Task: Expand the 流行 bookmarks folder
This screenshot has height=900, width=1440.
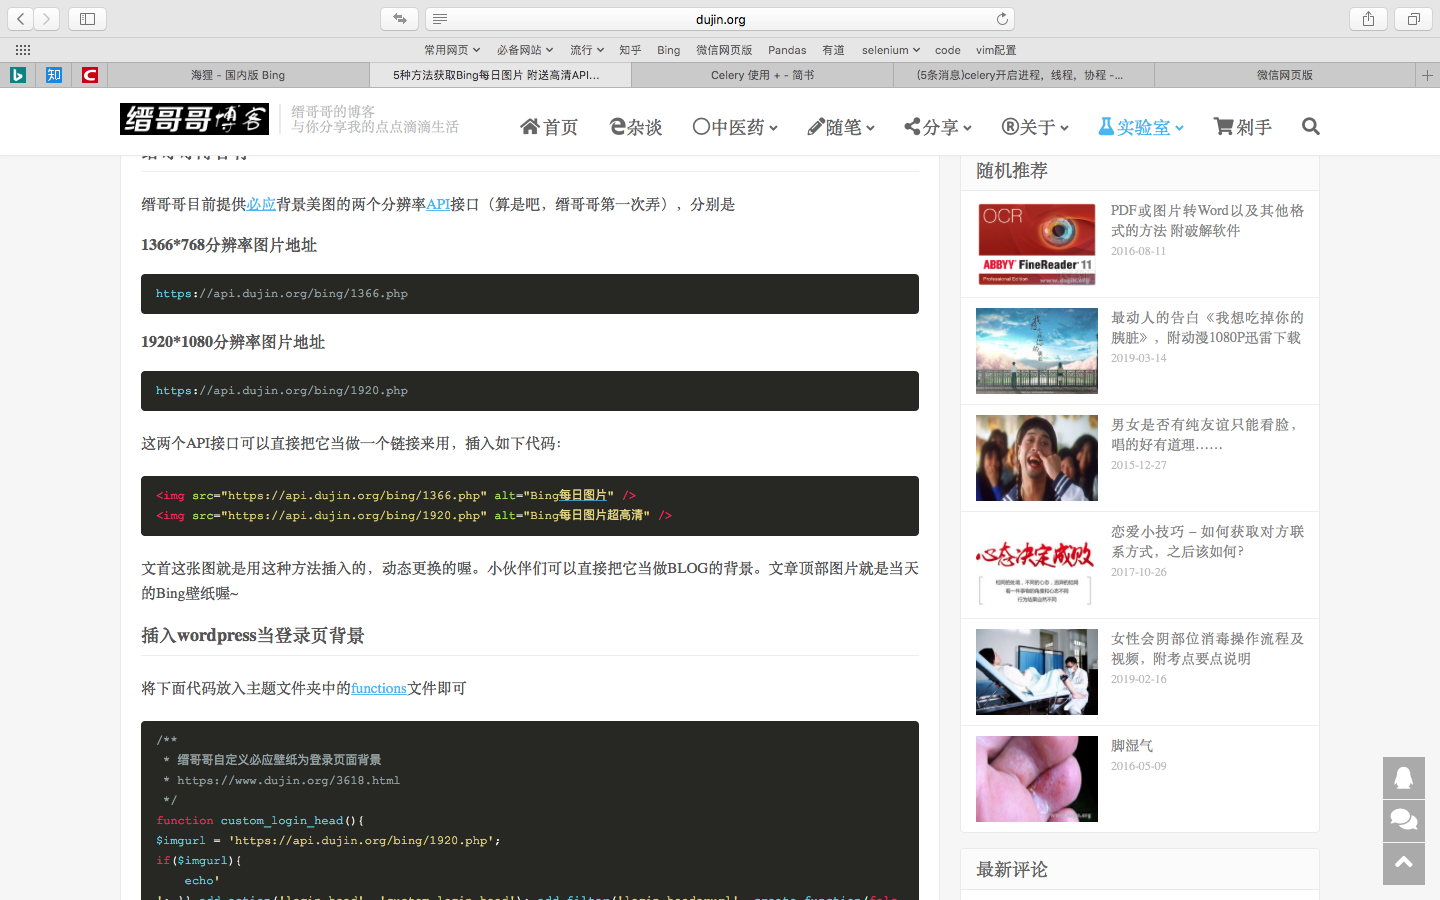Action: tap(587, 50)
